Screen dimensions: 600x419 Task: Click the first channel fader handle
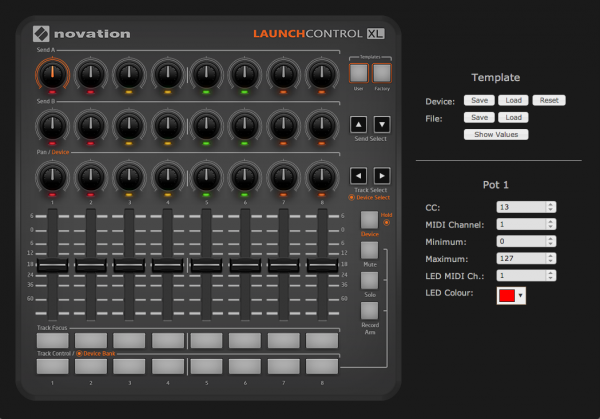click(x=51, y=266)
